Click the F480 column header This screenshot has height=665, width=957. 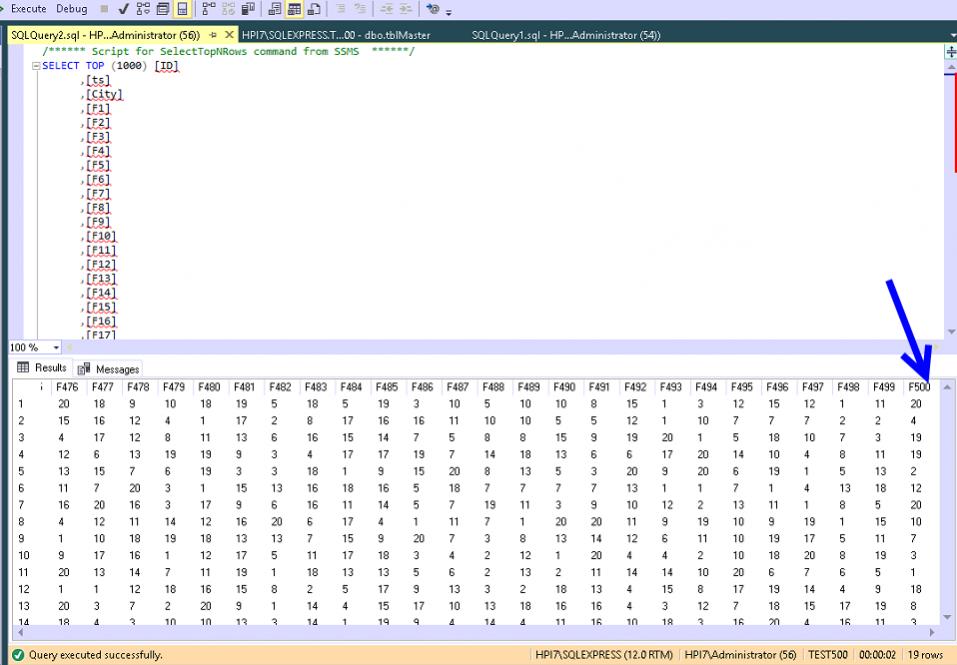point(209,387)
